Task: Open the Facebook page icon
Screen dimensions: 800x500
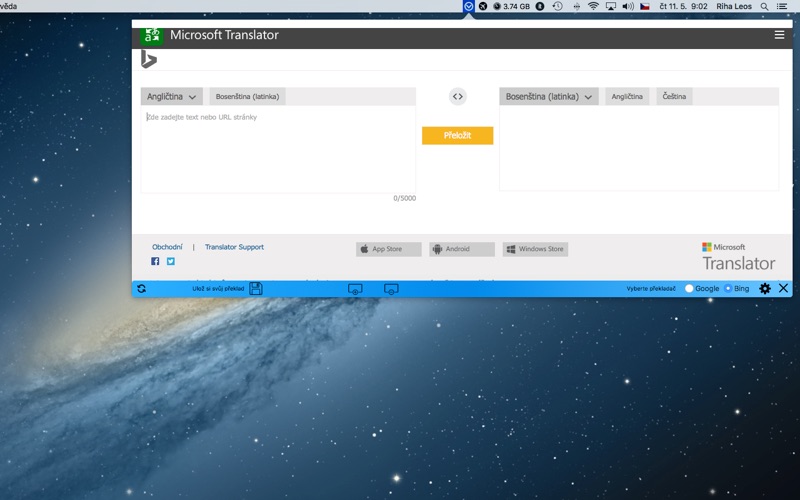Action: [x=155, y=261]
